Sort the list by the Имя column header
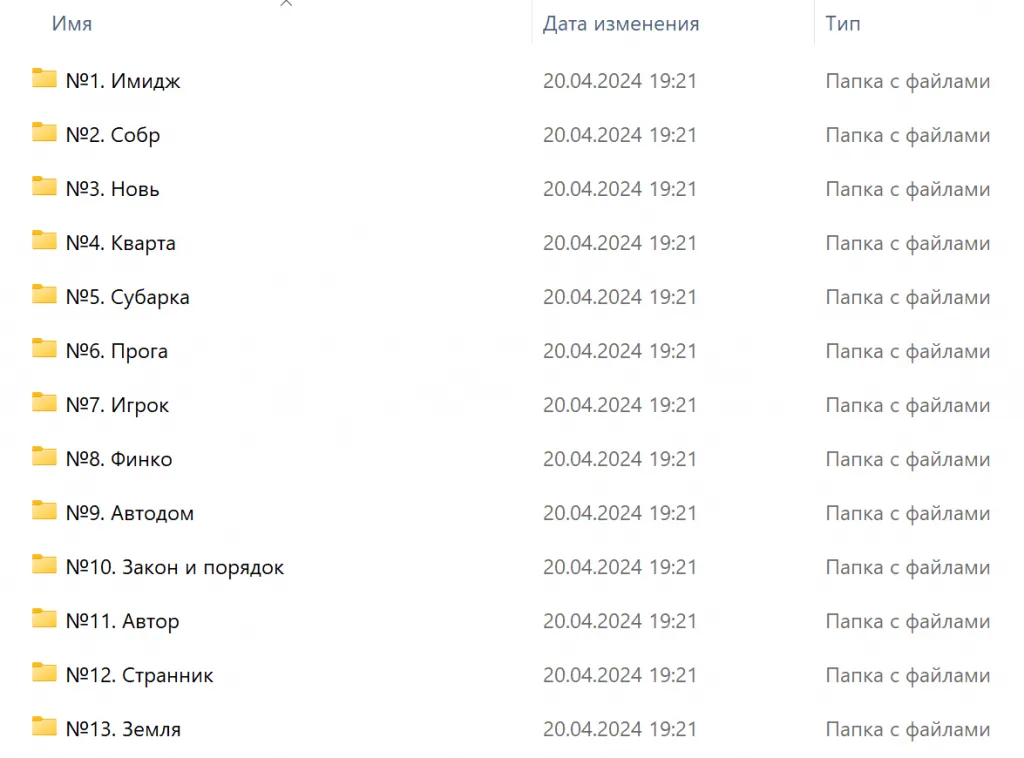Image resolution: width=1024 pixels, height=758 pixels. (x=72, y=24)
